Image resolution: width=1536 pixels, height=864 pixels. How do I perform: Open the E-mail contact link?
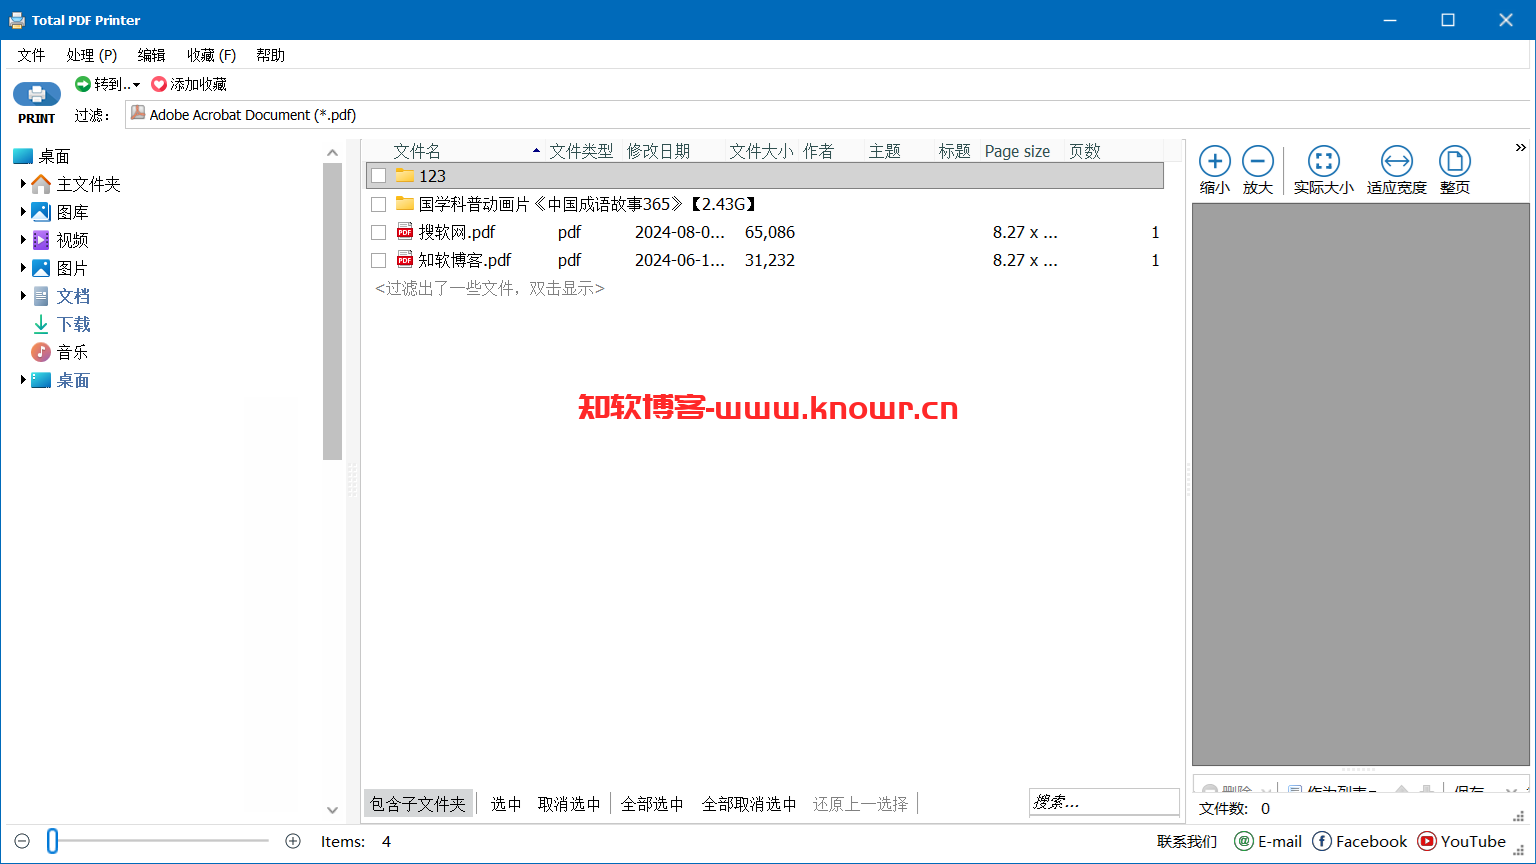point(1268,842)
